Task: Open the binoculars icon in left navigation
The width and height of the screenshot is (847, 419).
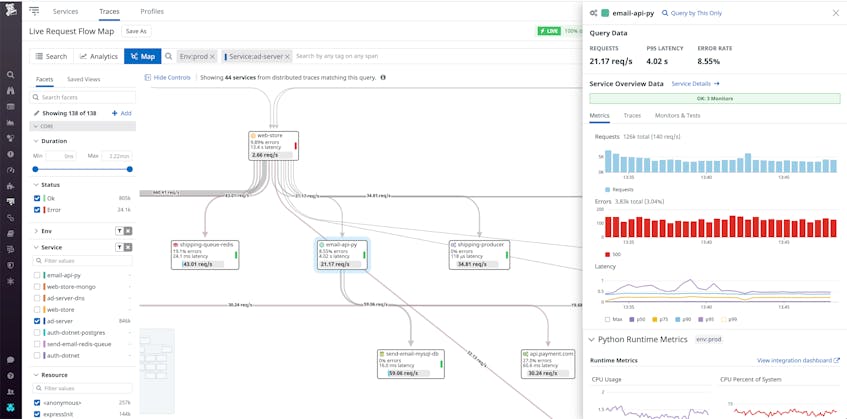Action: 11,91
